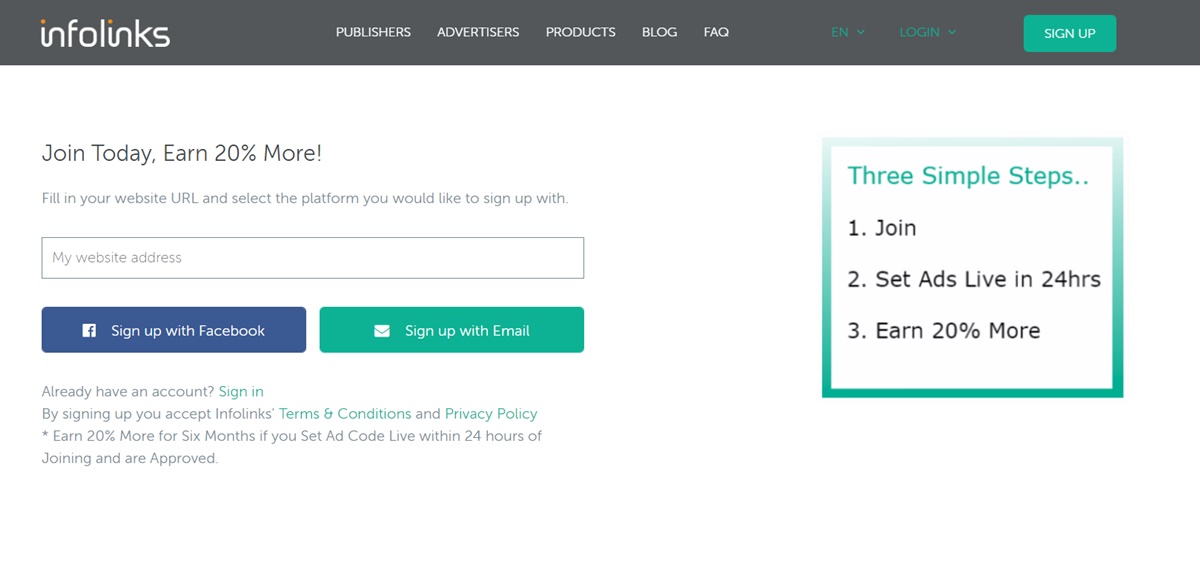Click the chevron arrow beside LOGIN
The height and width of the screenshot is (577, 1200).
[x=952, y=32]
